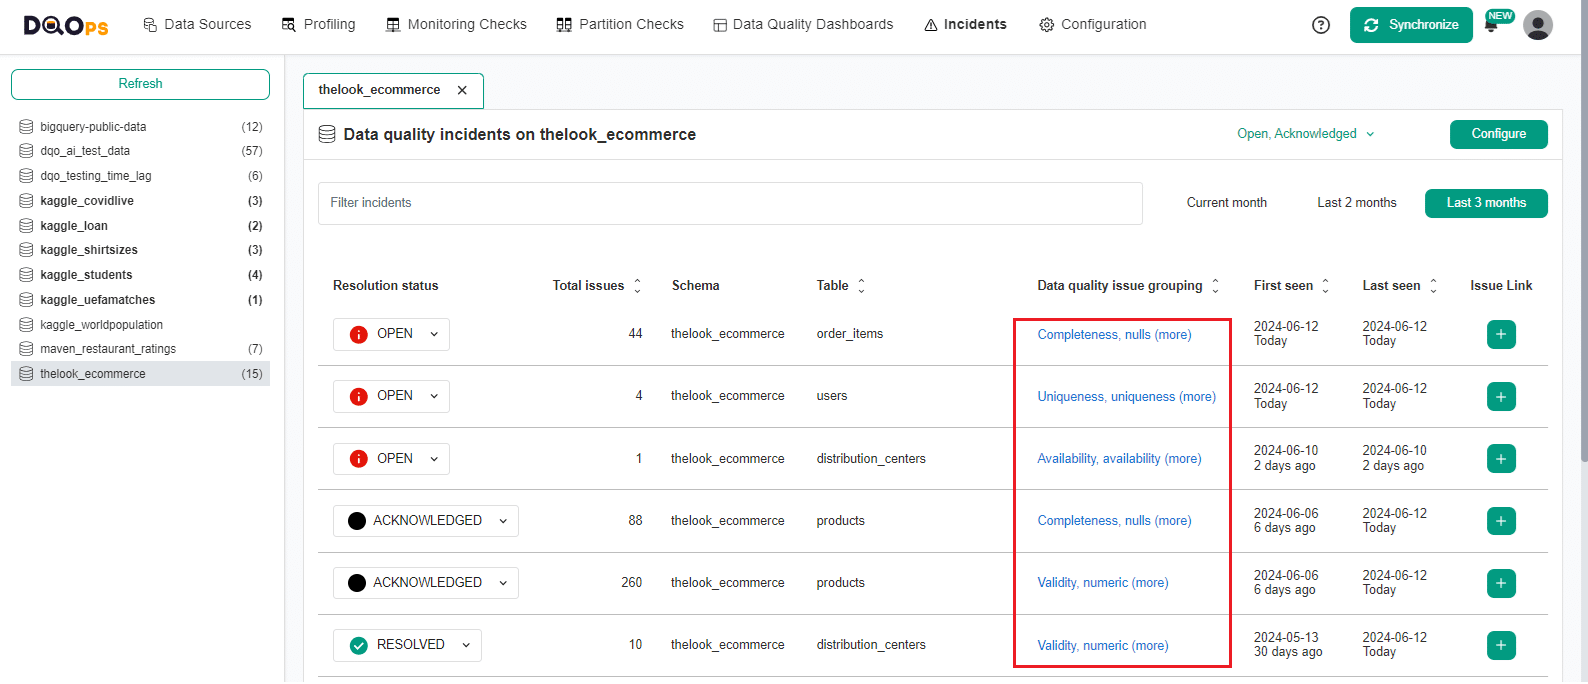Click the Schema column header
Screen dimensions: 1588x684
click(x=696, y=286)
